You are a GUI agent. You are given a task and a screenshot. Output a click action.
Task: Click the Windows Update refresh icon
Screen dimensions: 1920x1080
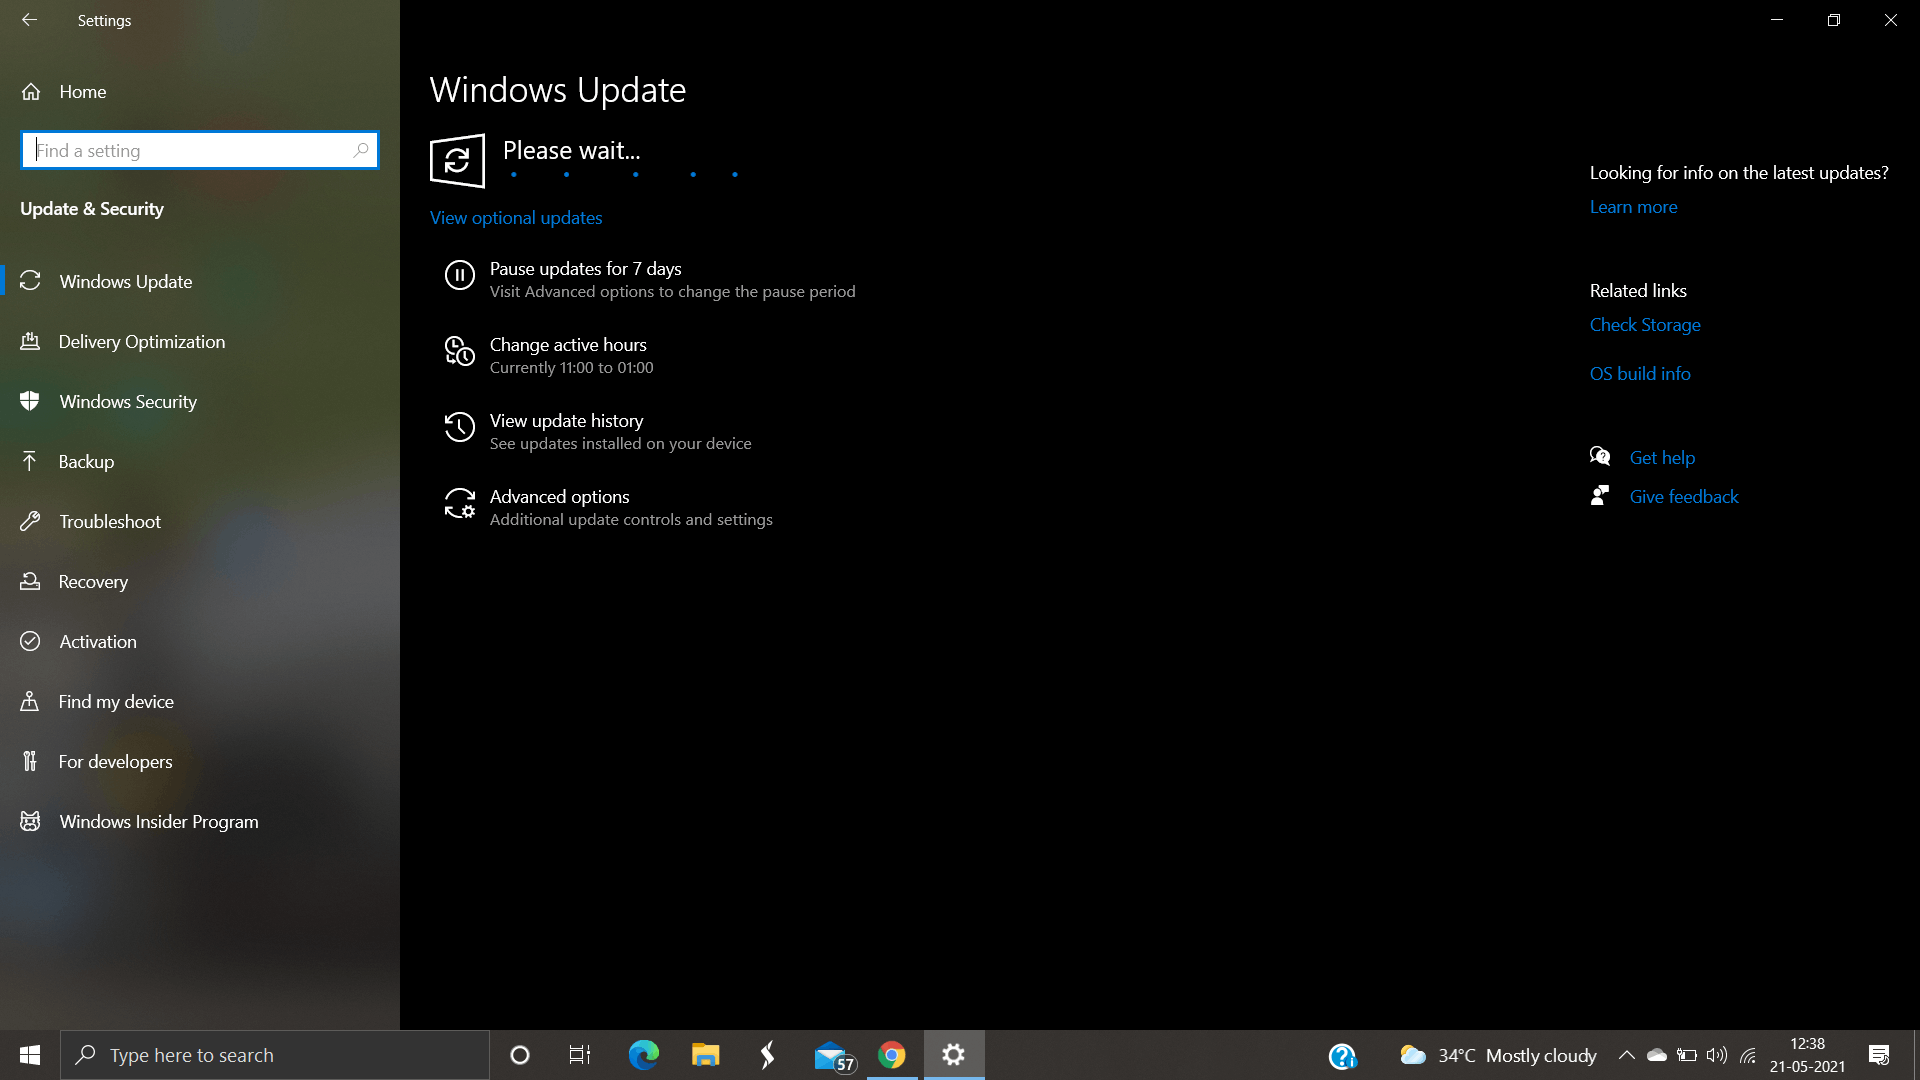pyautogui.click(x=456, y=160)
